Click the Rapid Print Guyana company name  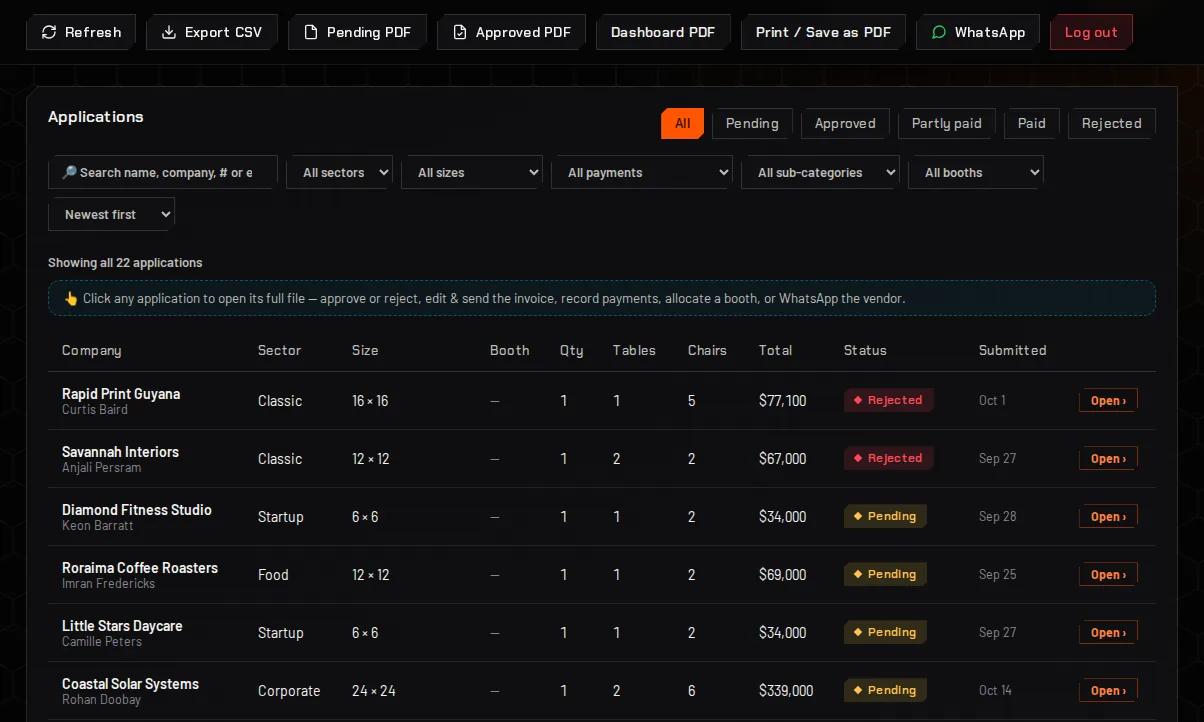tap(121, 394)
